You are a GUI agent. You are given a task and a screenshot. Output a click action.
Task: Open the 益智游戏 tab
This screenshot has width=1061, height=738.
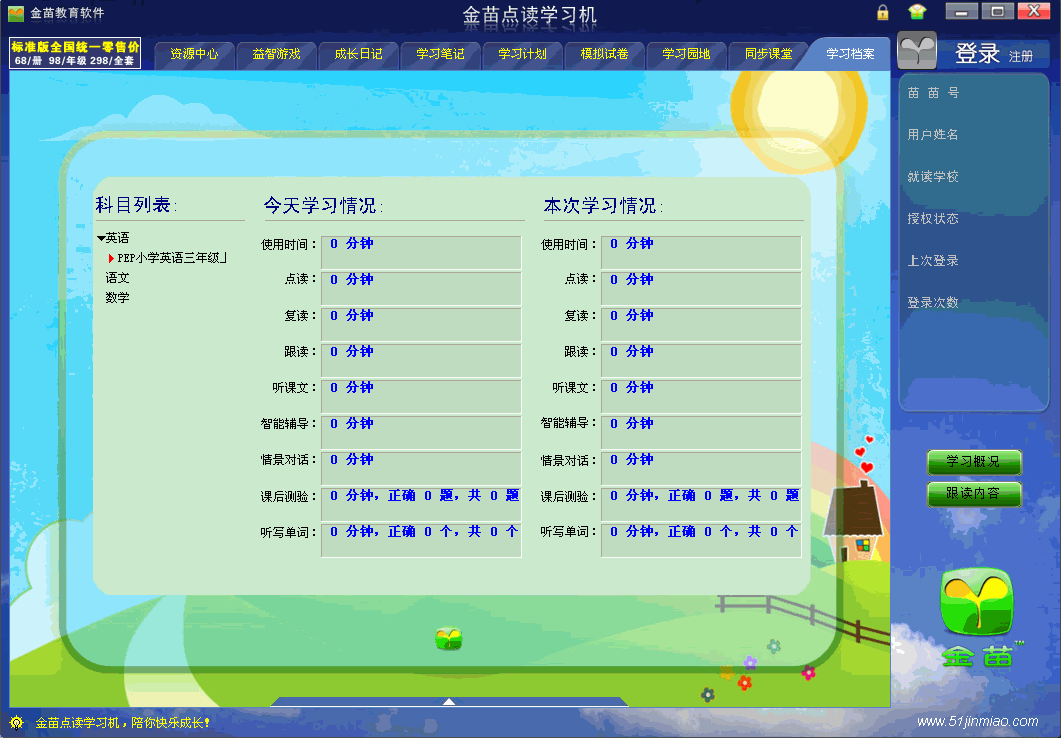click(x=276, y=54)
